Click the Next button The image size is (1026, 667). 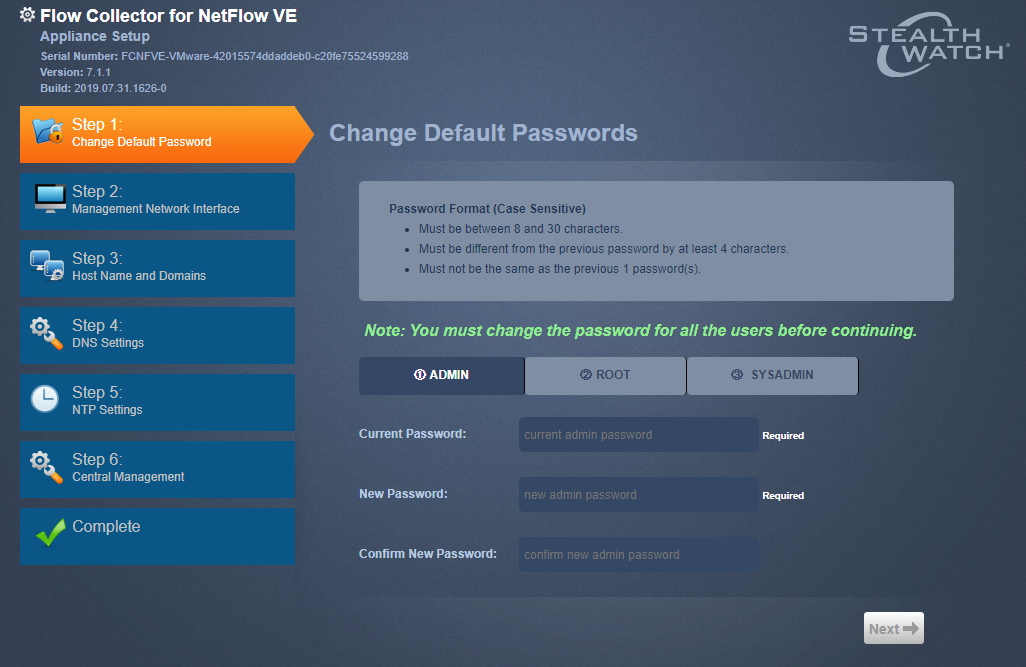tap(893, 628)
